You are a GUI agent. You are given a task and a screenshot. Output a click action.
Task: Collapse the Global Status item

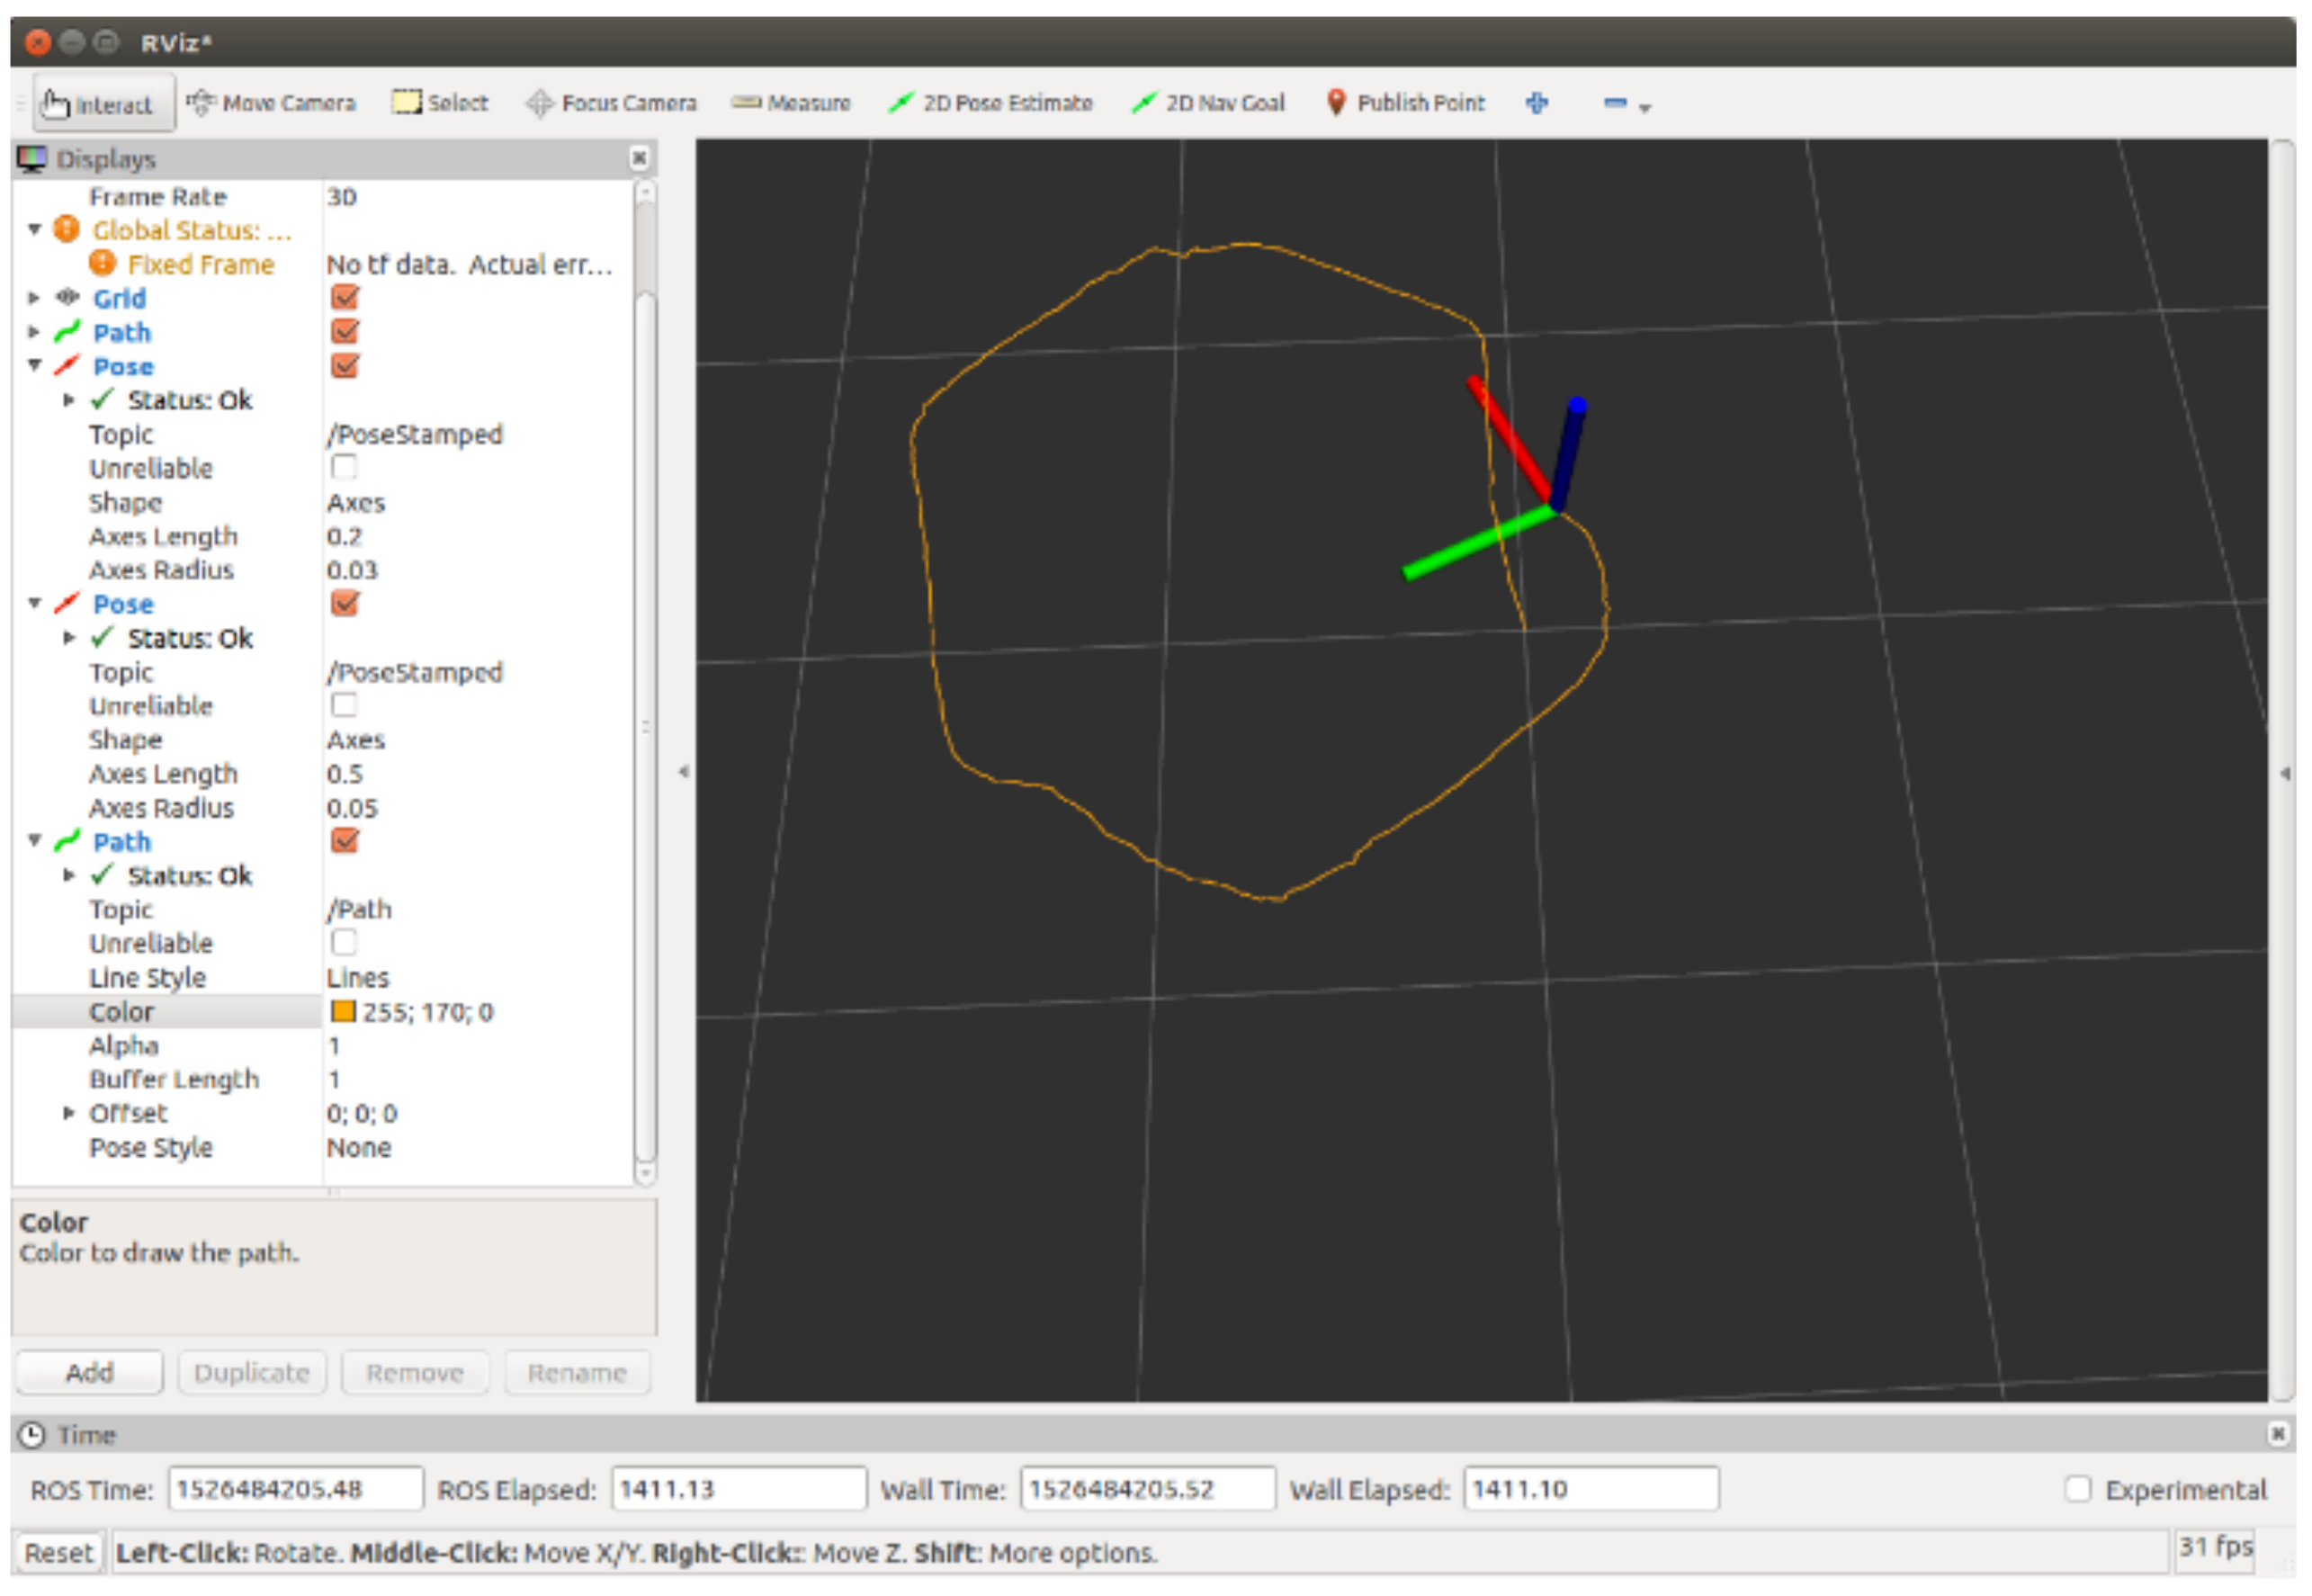[x=34, y=230]
